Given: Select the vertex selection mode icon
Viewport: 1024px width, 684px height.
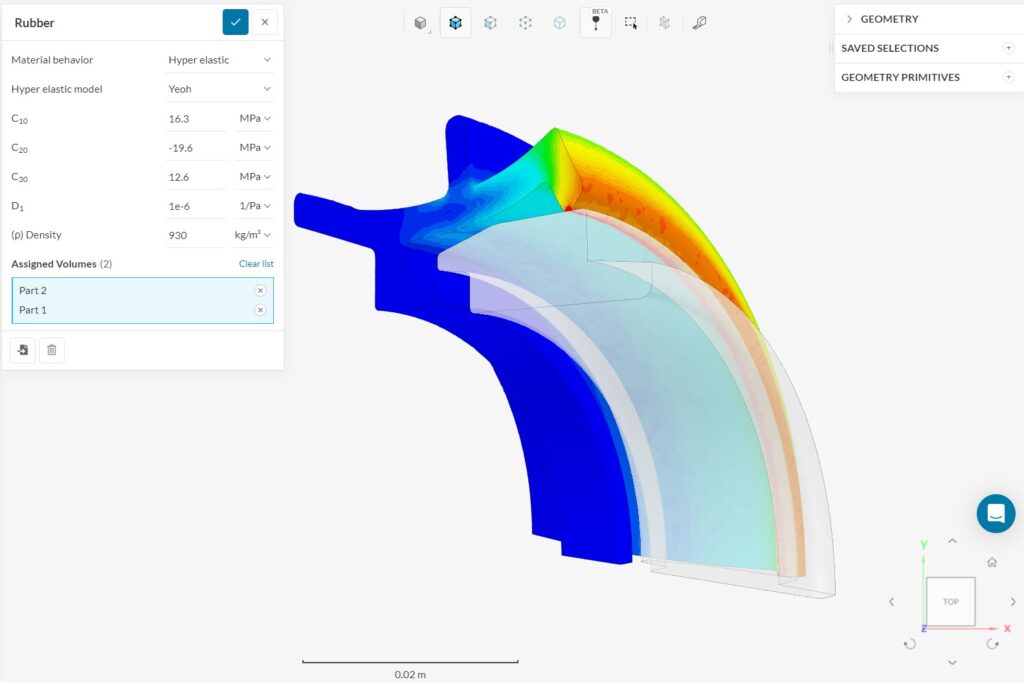Looking at the screenshot, I should [524, 22].
